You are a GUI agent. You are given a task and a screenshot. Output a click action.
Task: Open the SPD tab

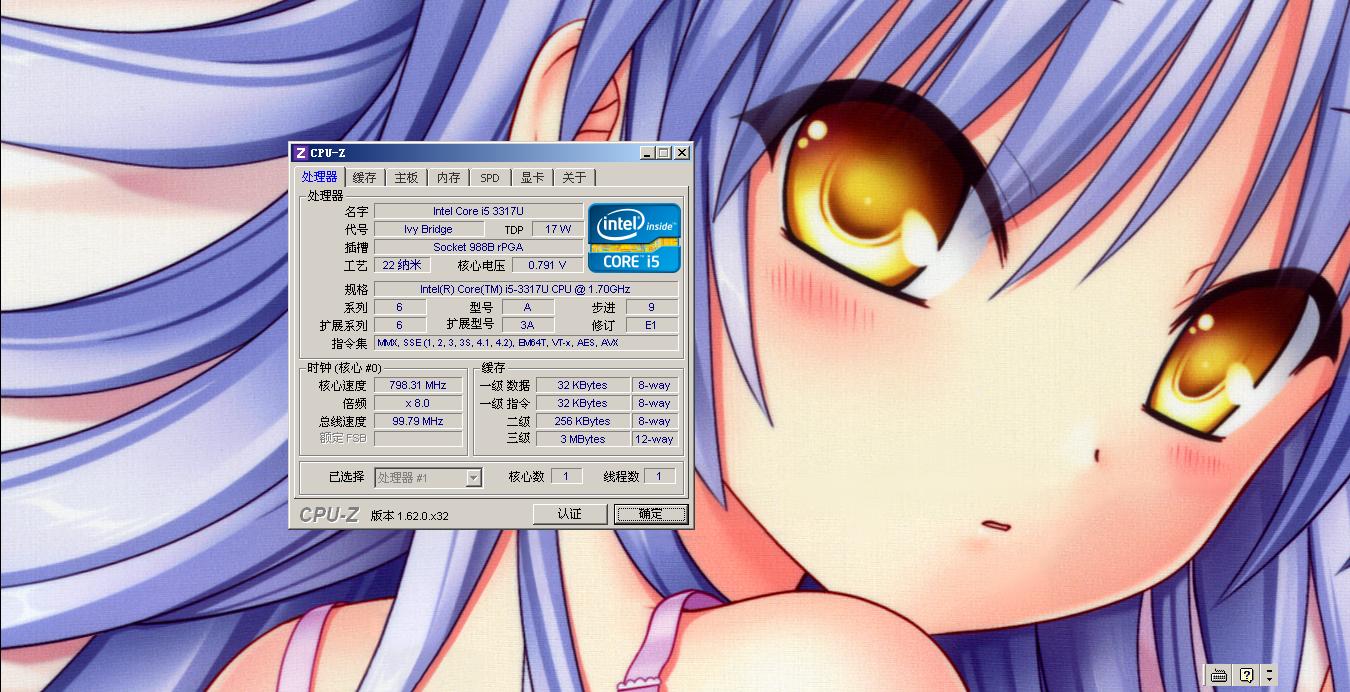pyautogui.click(x=490, y=178)
